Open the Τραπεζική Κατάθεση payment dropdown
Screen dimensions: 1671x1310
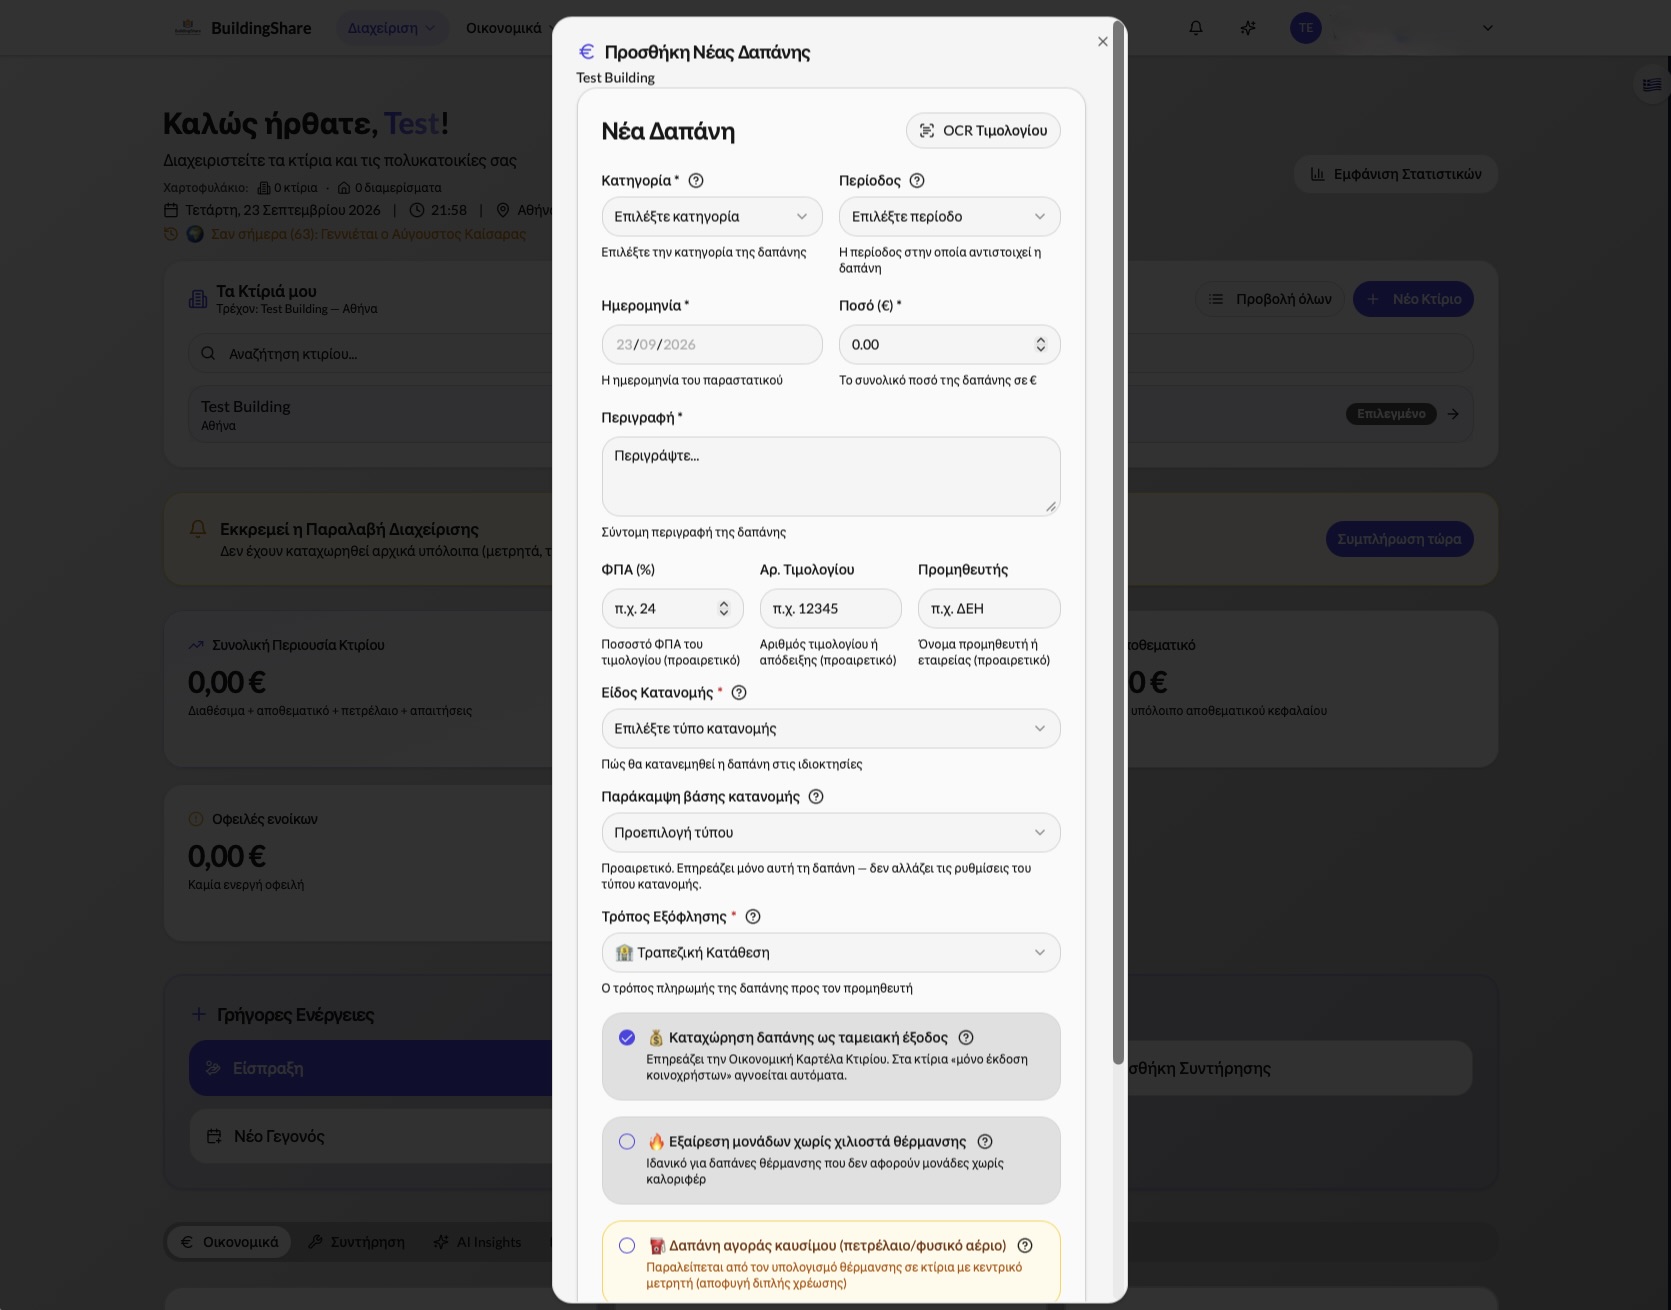point(831,953)
